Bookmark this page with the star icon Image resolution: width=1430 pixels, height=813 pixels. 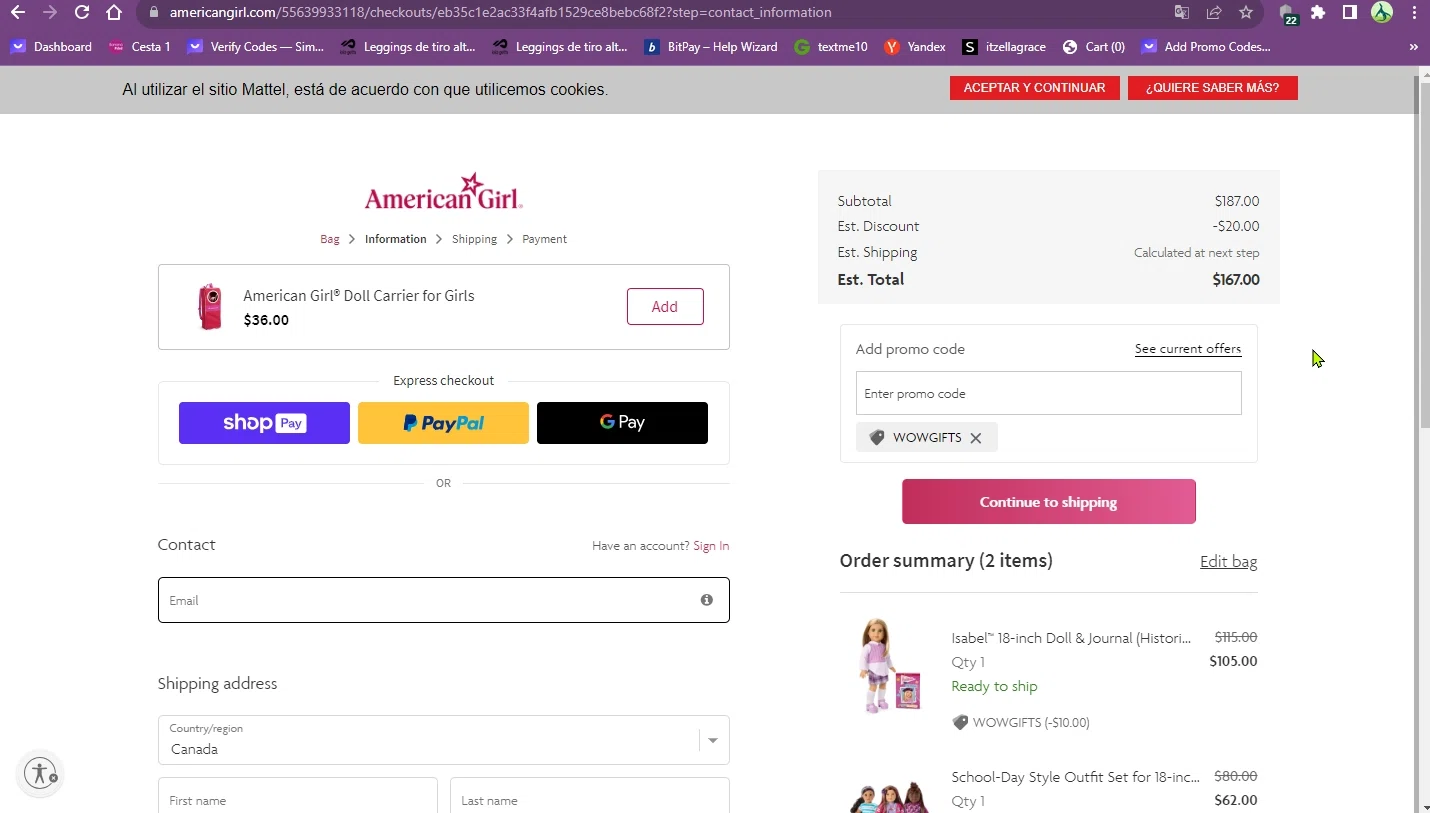point(1246,13)
